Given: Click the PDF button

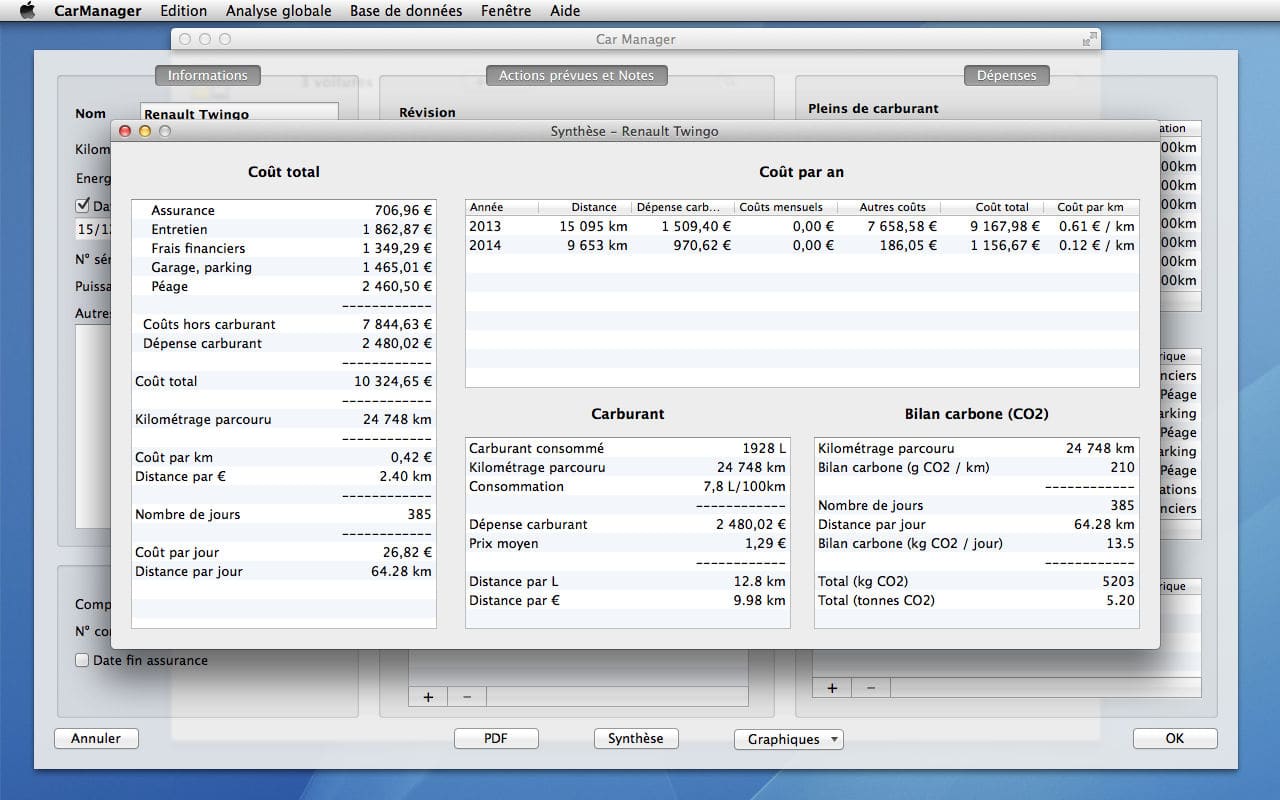Looking at the screenshot, I should point(496,738).
